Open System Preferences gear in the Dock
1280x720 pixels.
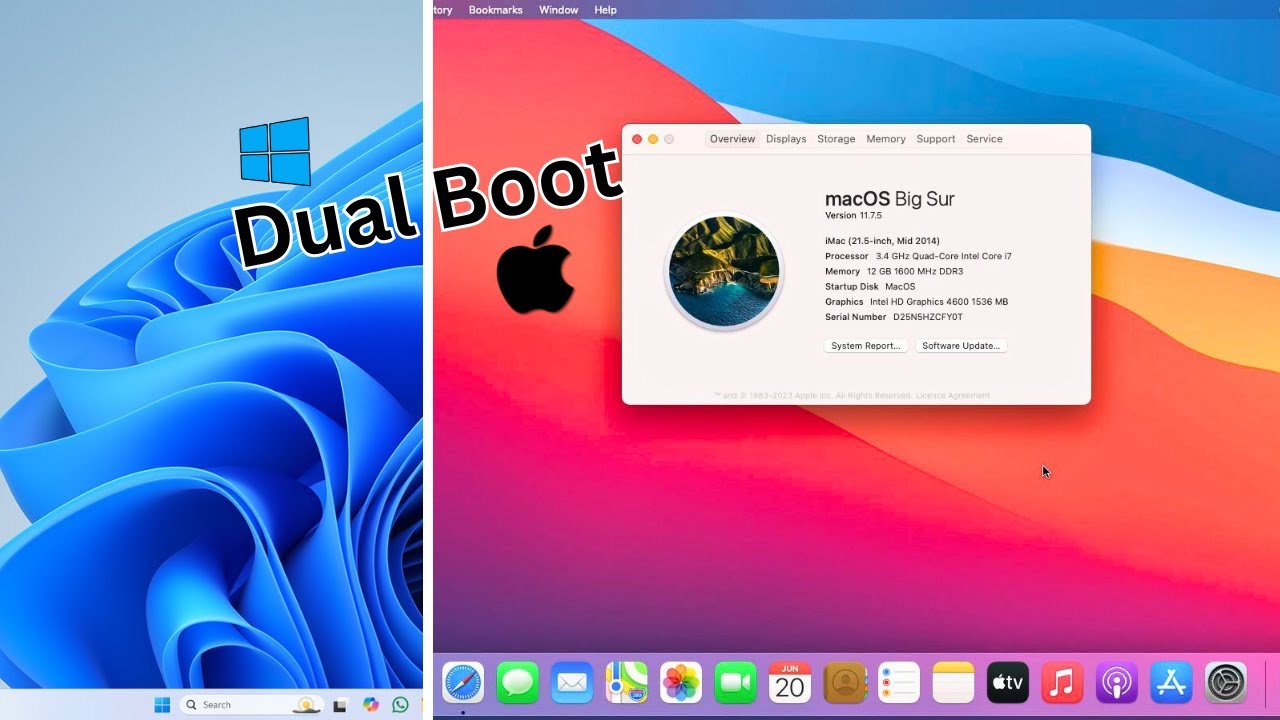pyautogui.click(x=1226, y=683)
